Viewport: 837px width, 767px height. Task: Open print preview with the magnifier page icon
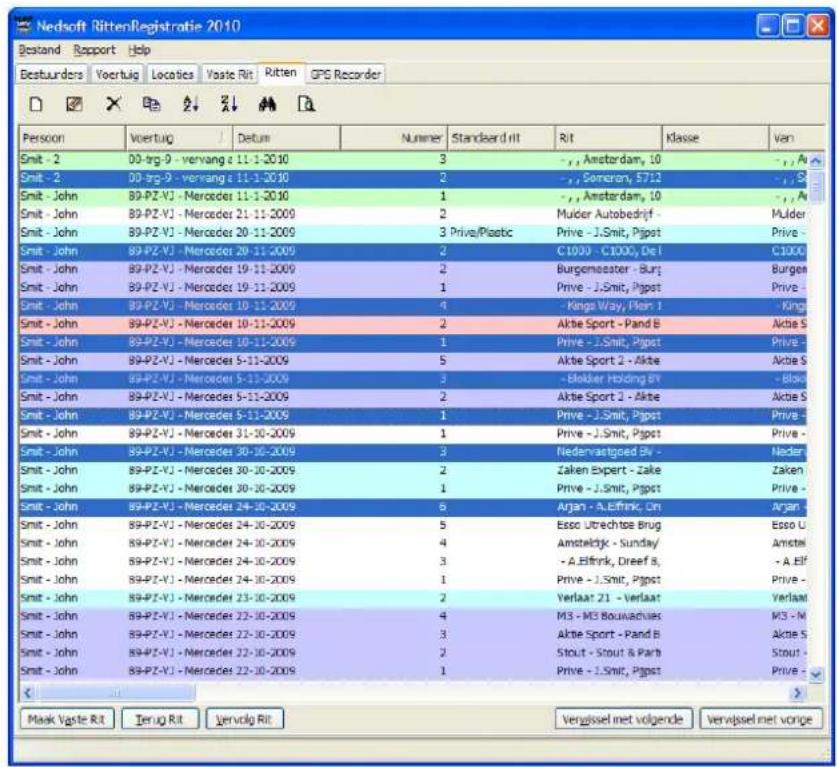point(306,104)
